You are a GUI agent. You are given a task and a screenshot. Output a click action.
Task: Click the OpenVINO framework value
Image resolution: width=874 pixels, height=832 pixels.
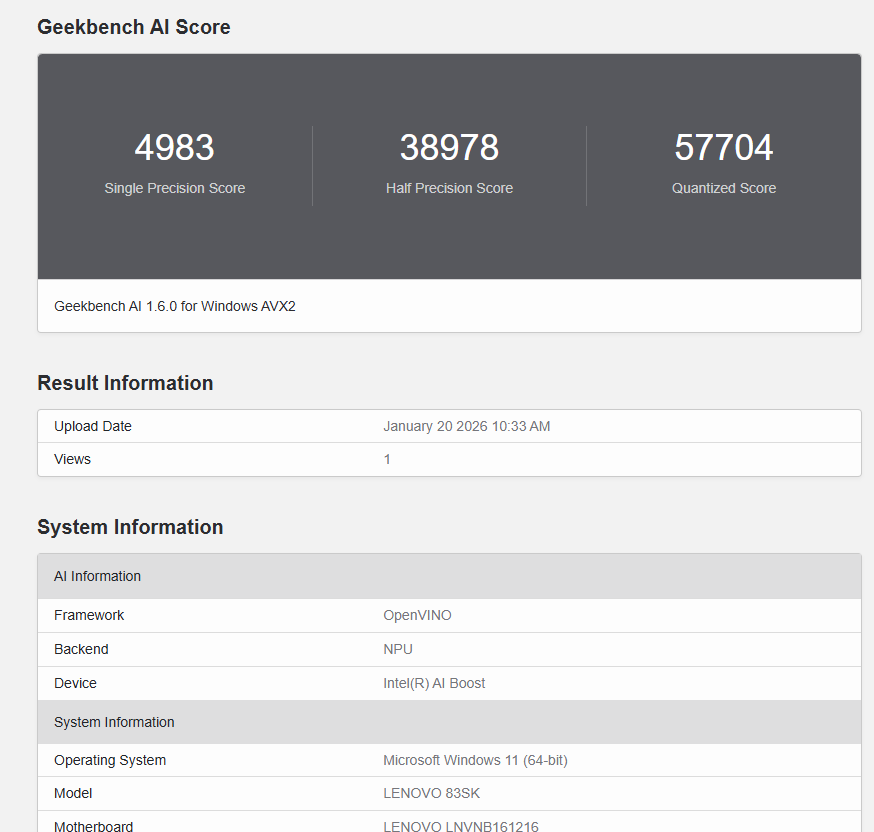[x=417, y=615]
